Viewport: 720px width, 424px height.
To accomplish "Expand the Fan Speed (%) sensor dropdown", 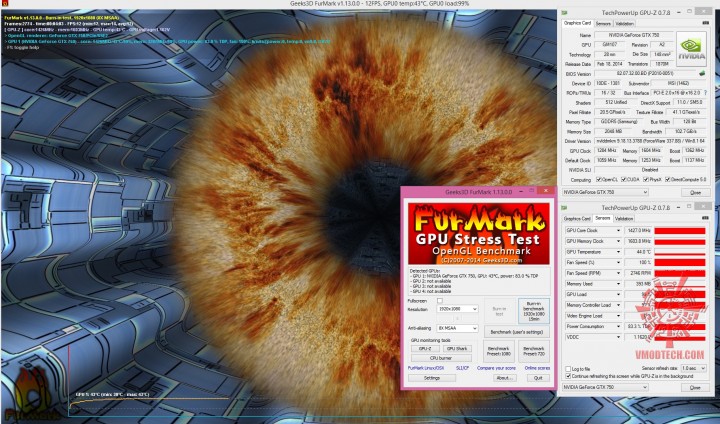I will (x=618, y=263).
